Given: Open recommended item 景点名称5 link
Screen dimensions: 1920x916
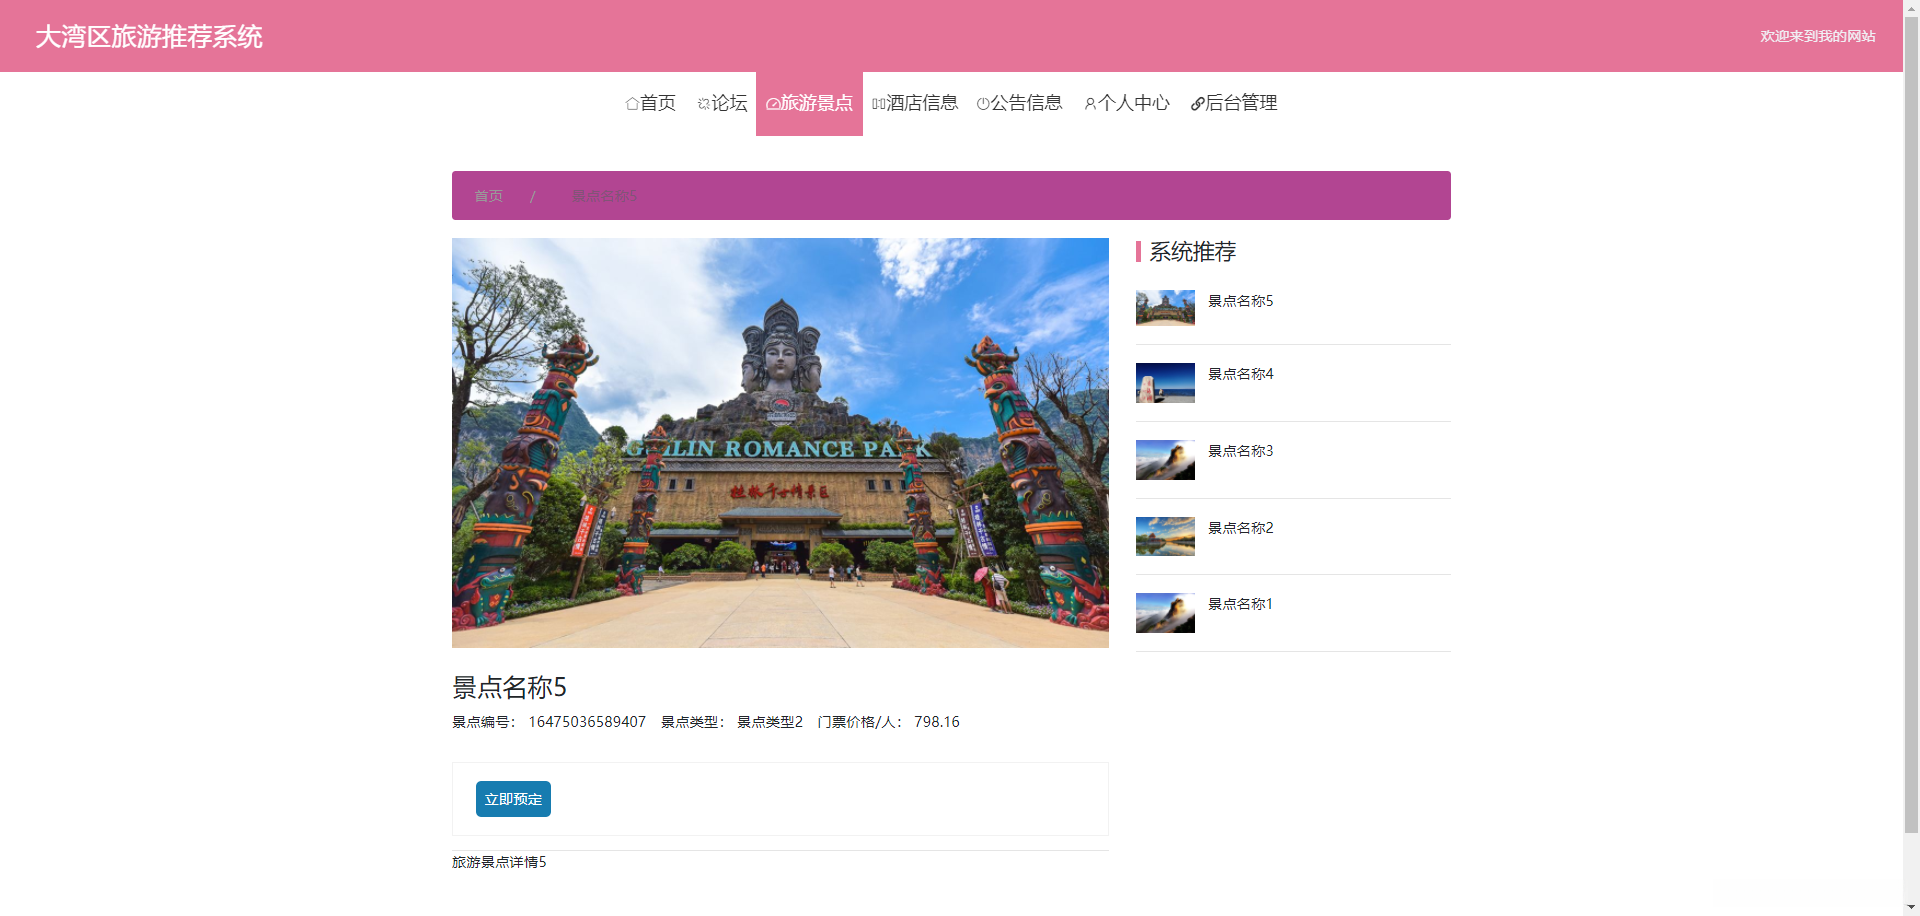Looking at the screenshot, I should pos(1240,301).
